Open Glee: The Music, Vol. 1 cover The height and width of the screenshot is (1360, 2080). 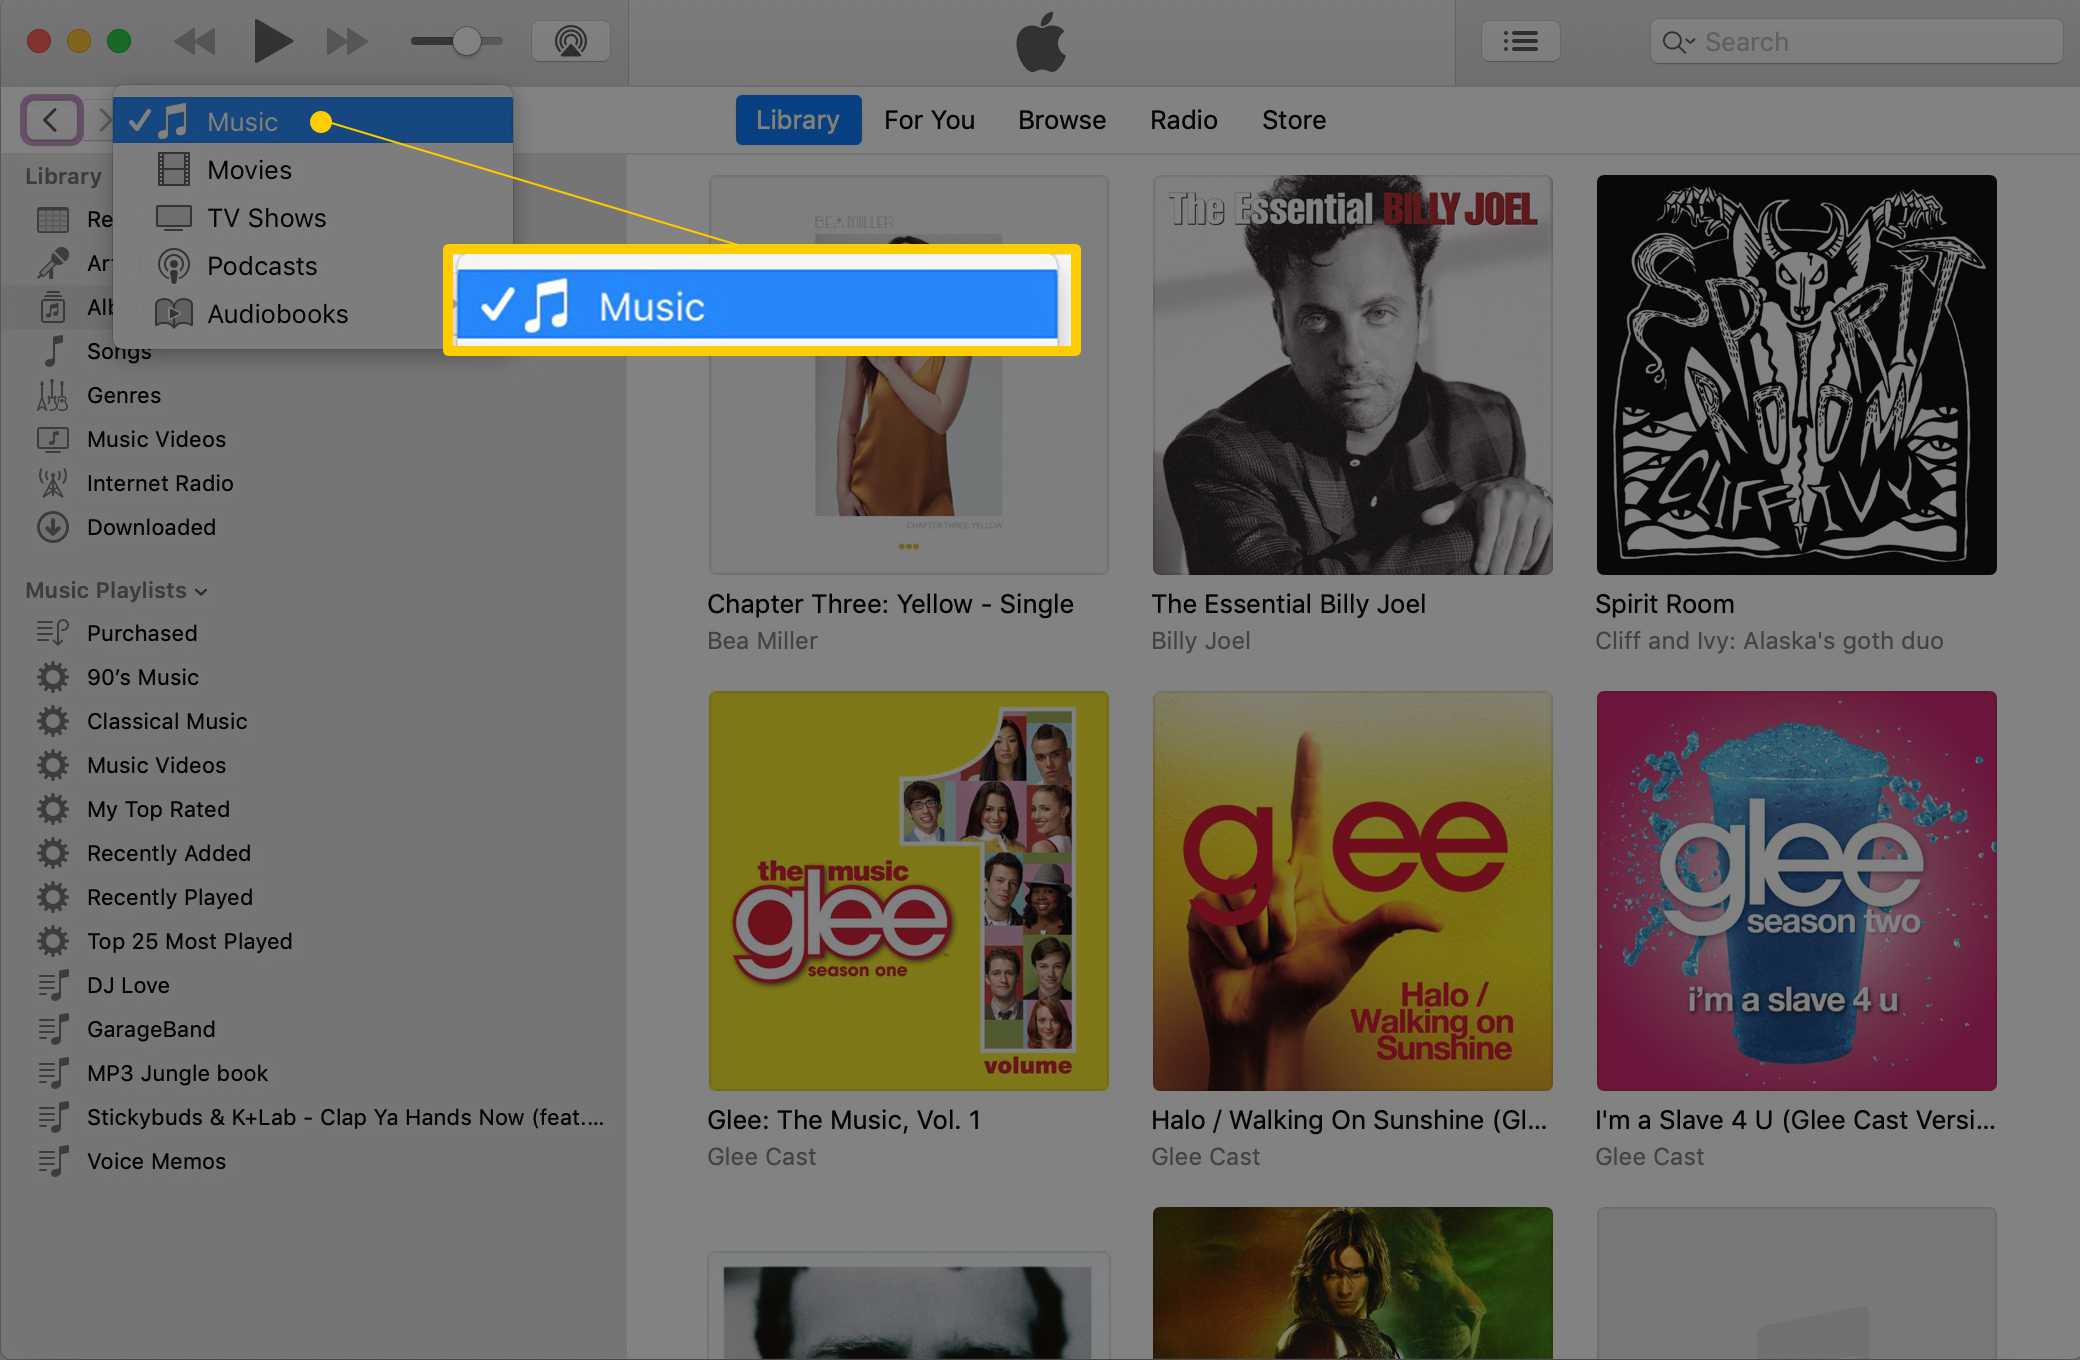908,890
